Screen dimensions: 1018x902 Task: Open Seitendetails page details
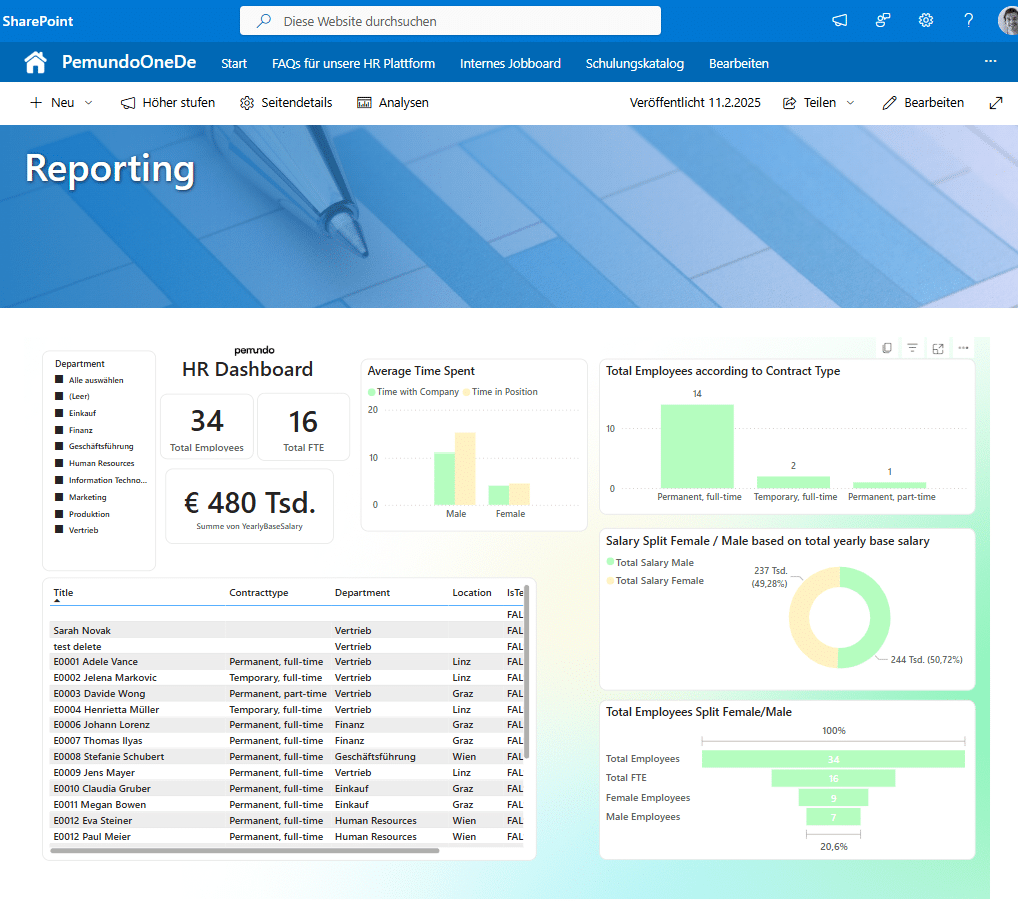pos(286,103)
